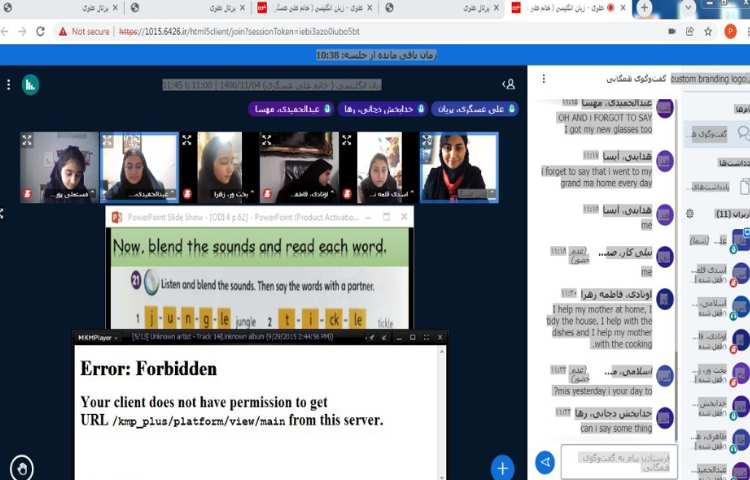The image size is (750, 480).
Task: Click the MKMPlayer pin-on-top icon in title bar
Action: 371,338
